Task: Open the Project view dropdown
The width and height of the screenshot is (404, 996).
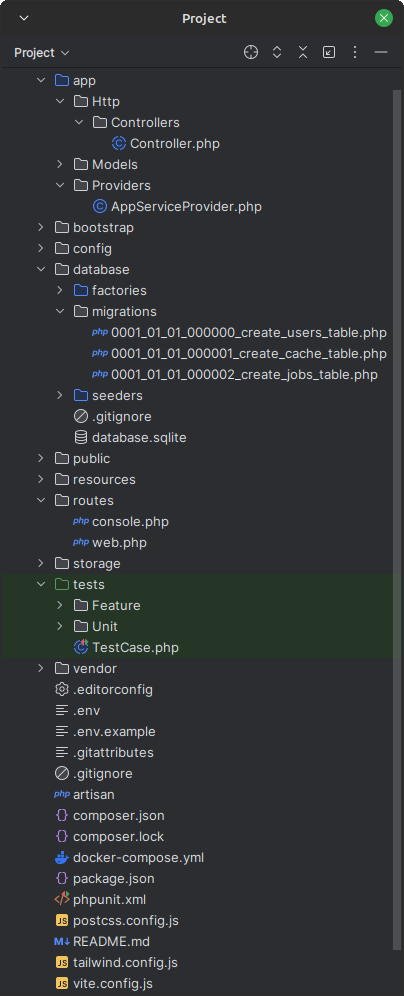Action: pyautogui.click(x=42, y=53)
